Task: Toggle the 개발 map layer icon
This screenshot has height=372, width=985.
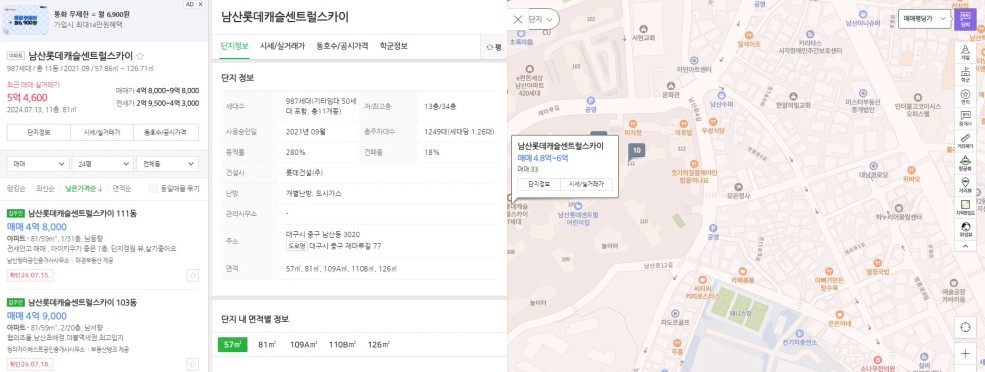Action: 965,52
